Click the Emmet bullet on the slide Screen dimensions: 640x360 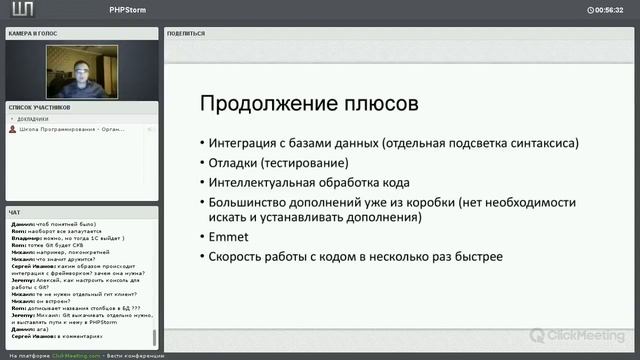click(228, 237)
